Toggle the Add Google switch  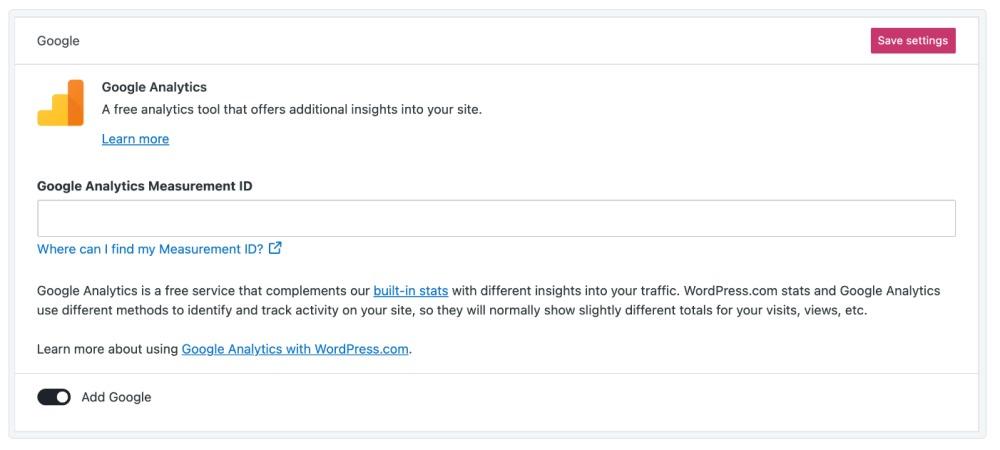coord(54,397)
